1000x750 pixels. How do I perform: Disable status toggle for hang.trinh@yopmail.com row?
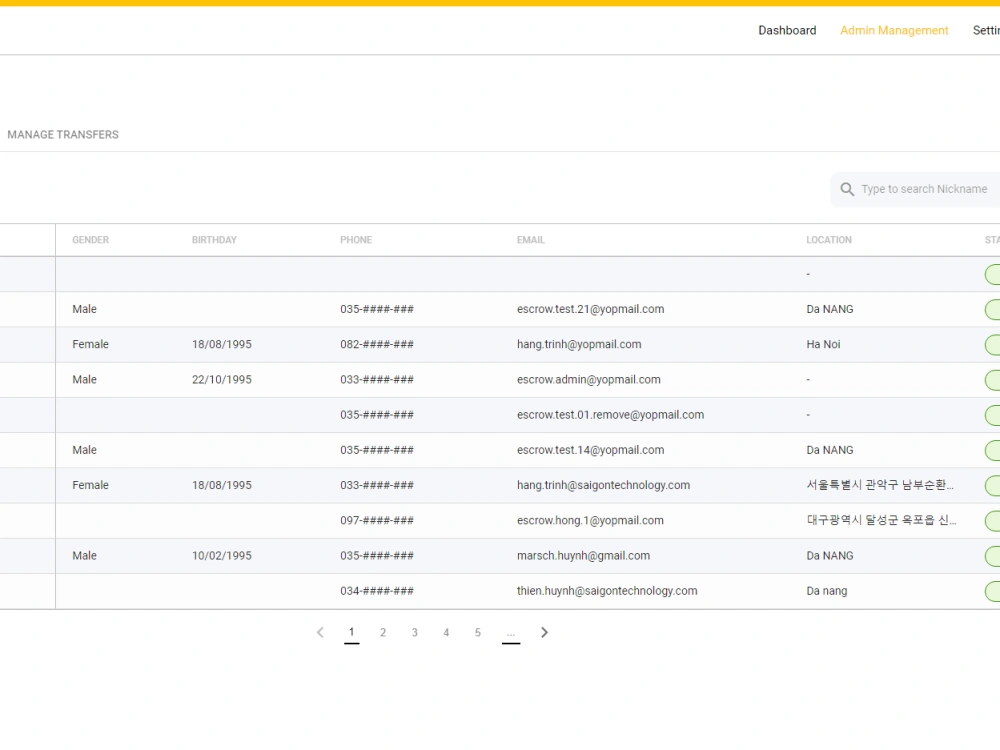click(x=993, y=344)
